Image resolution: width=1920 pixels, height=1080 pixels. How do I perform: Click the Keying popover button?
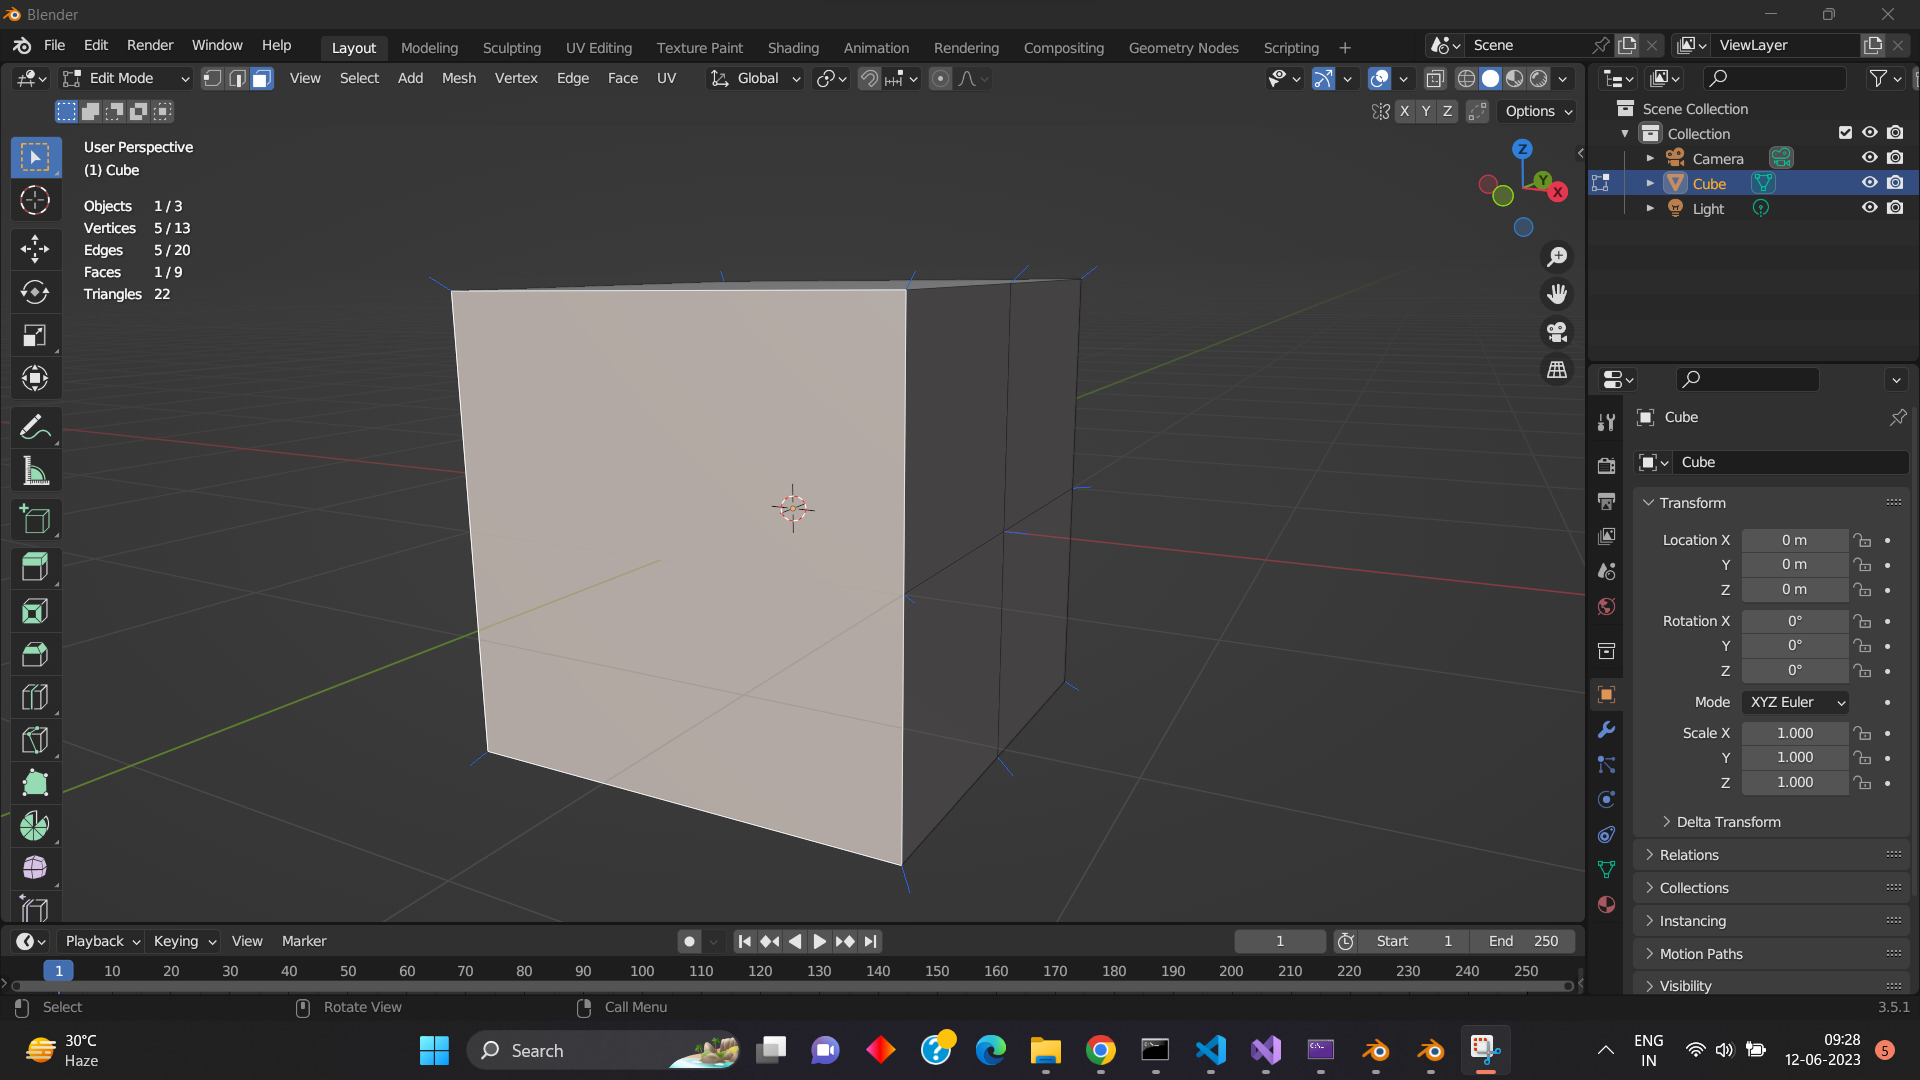tap(184, 941)
